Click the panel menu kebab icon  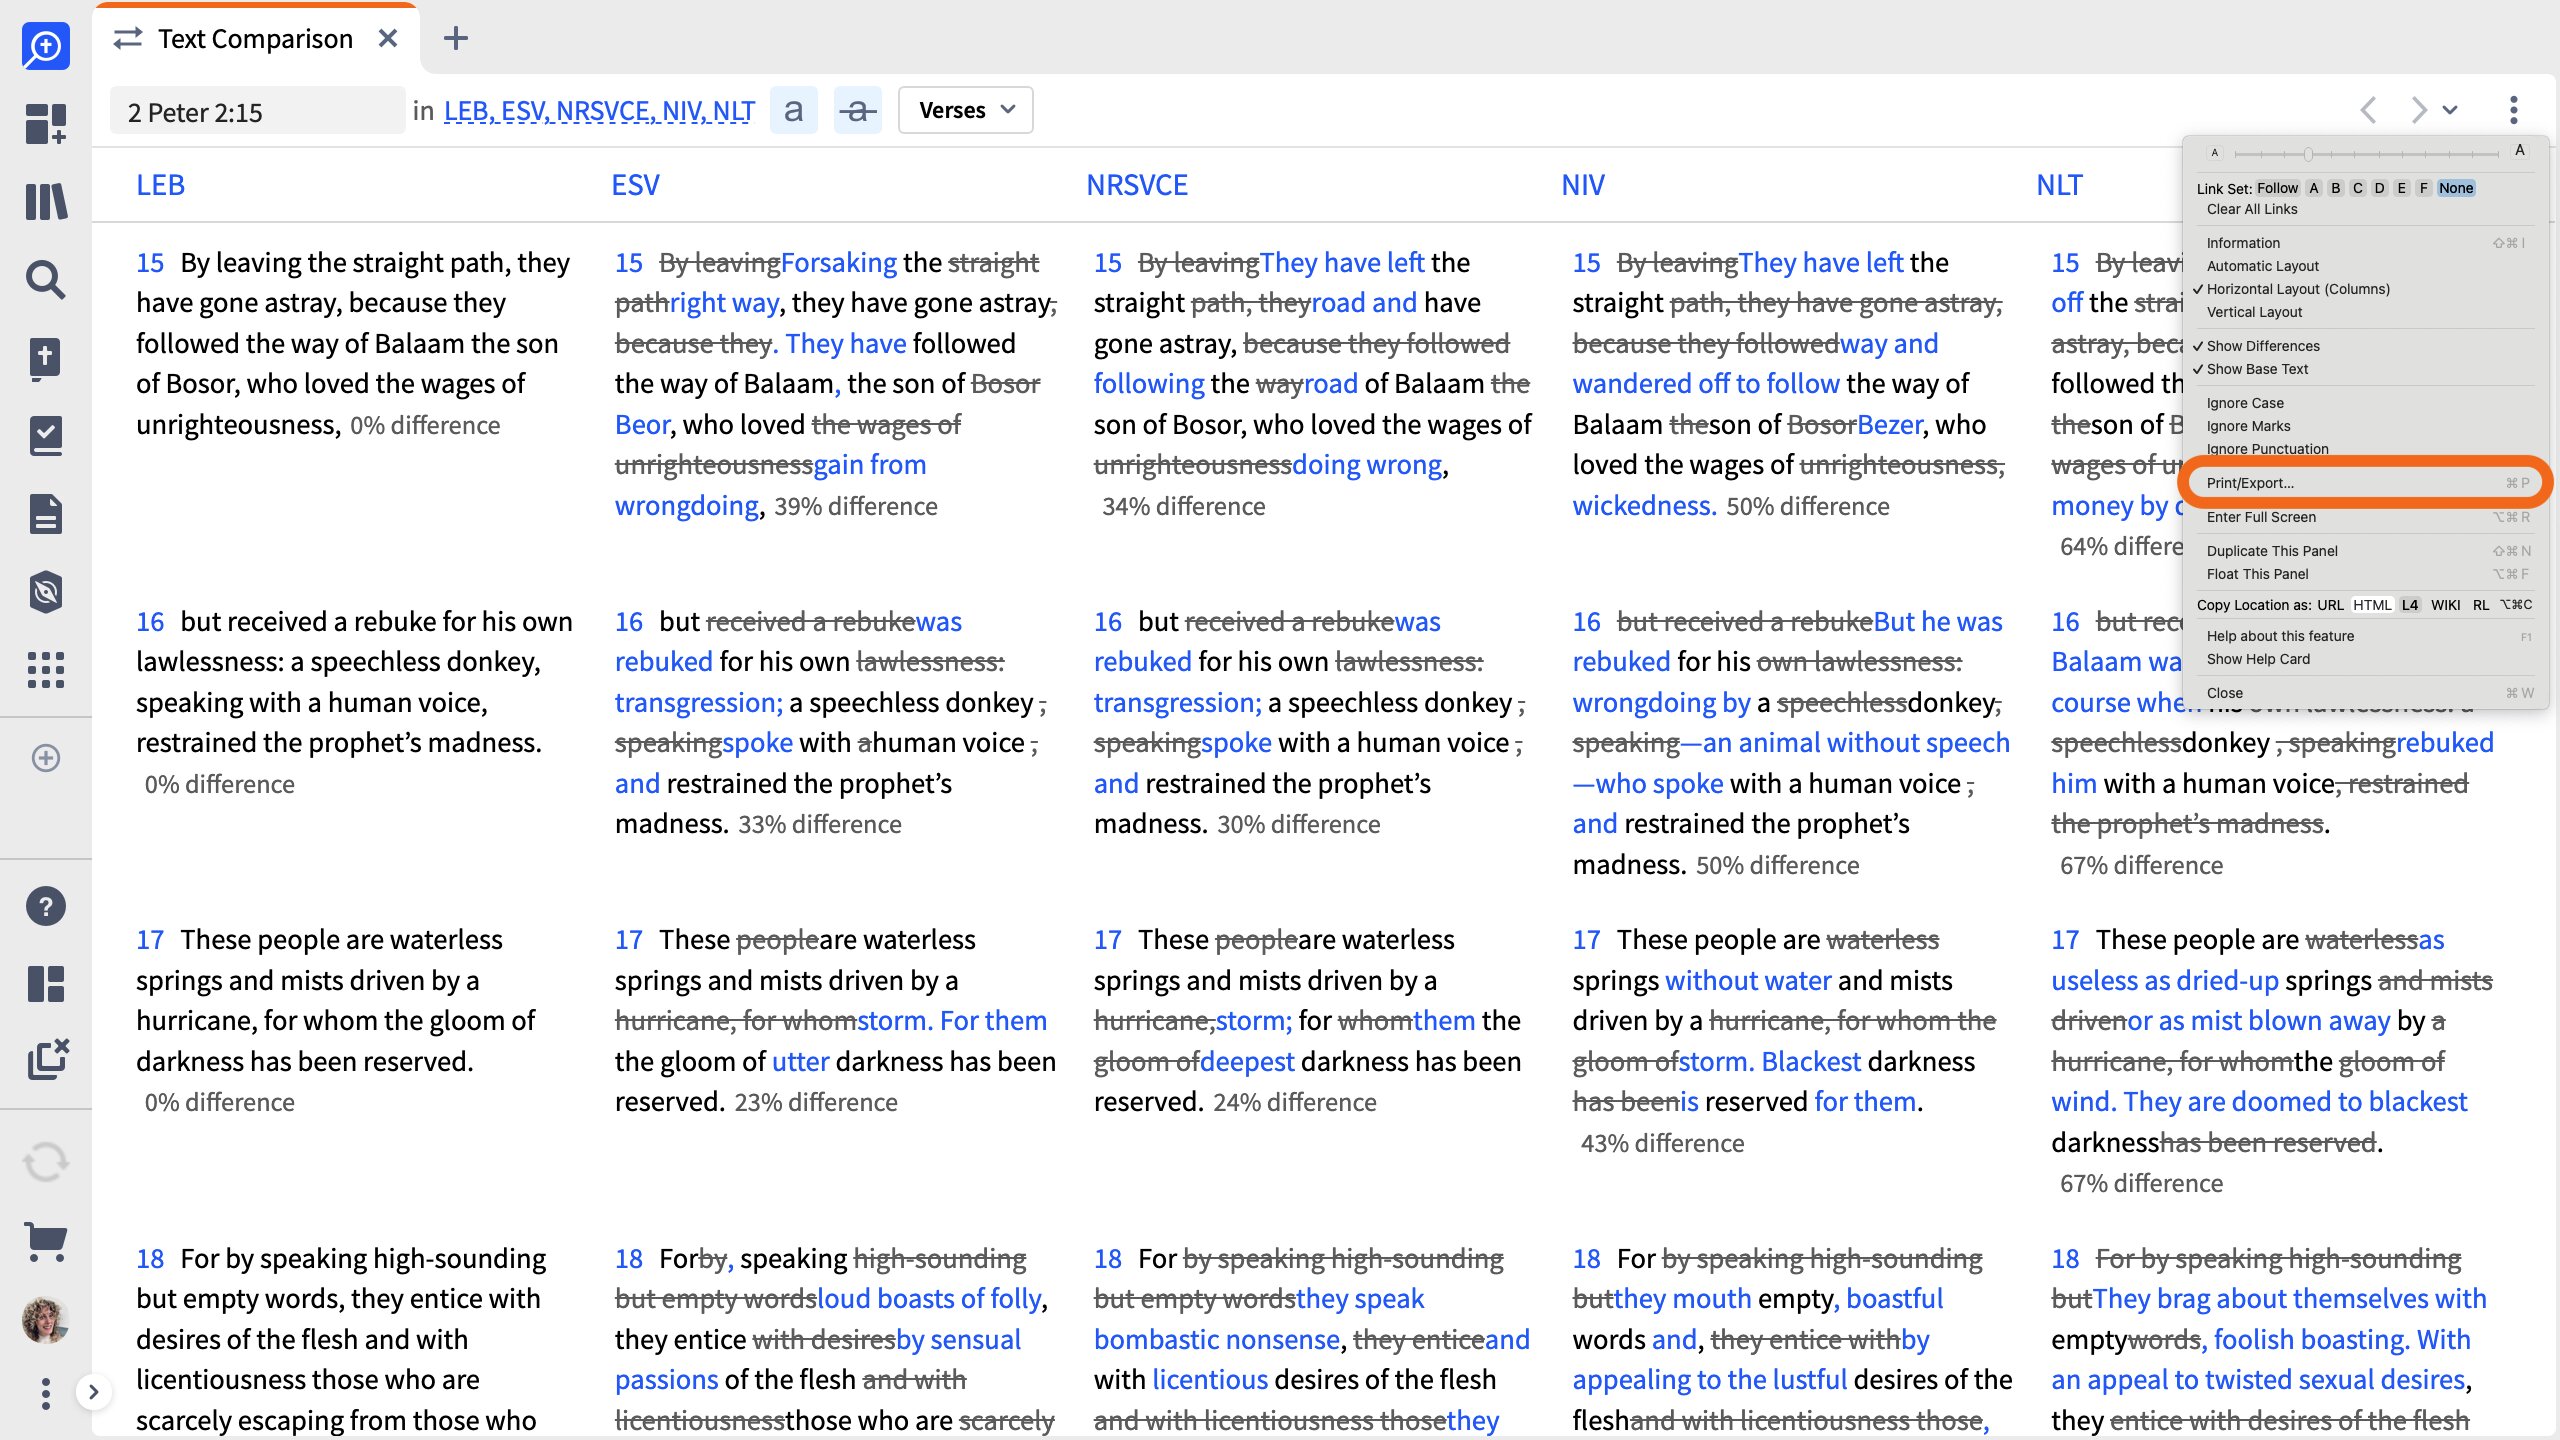2513,110
